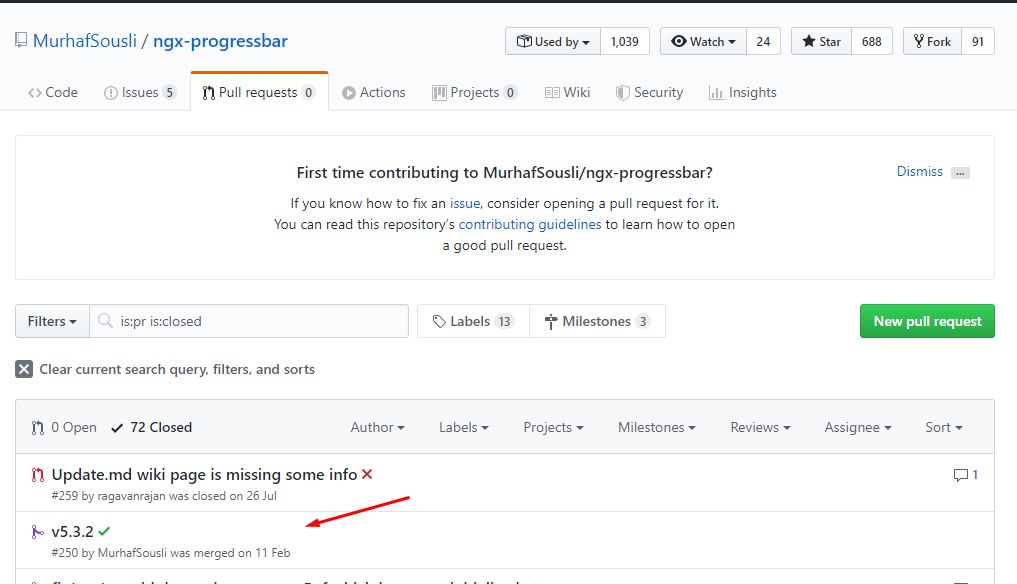This screenshot has height=584, width=1017.
Task: Click the red closed pull request icon
Action: (x=38, y=475)
